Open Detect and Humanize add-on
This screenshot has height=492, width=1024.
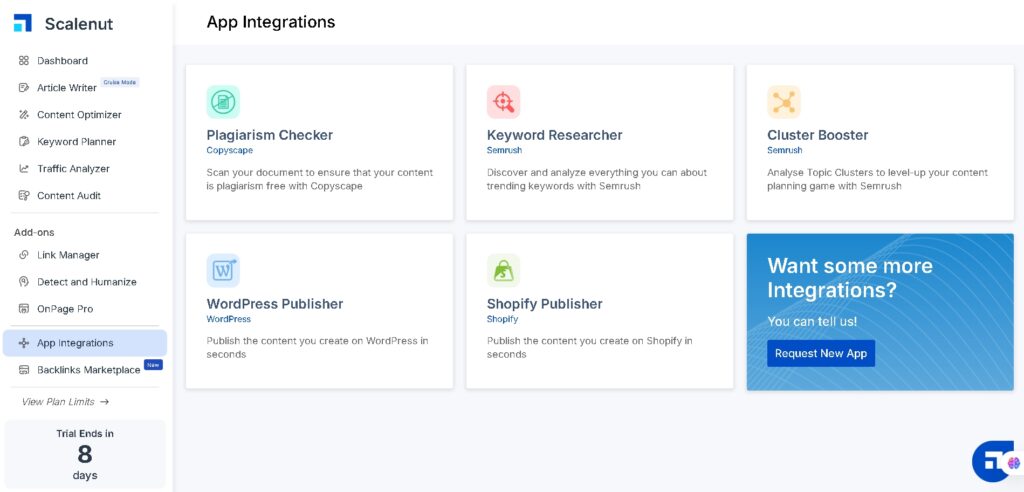point(85,282)
